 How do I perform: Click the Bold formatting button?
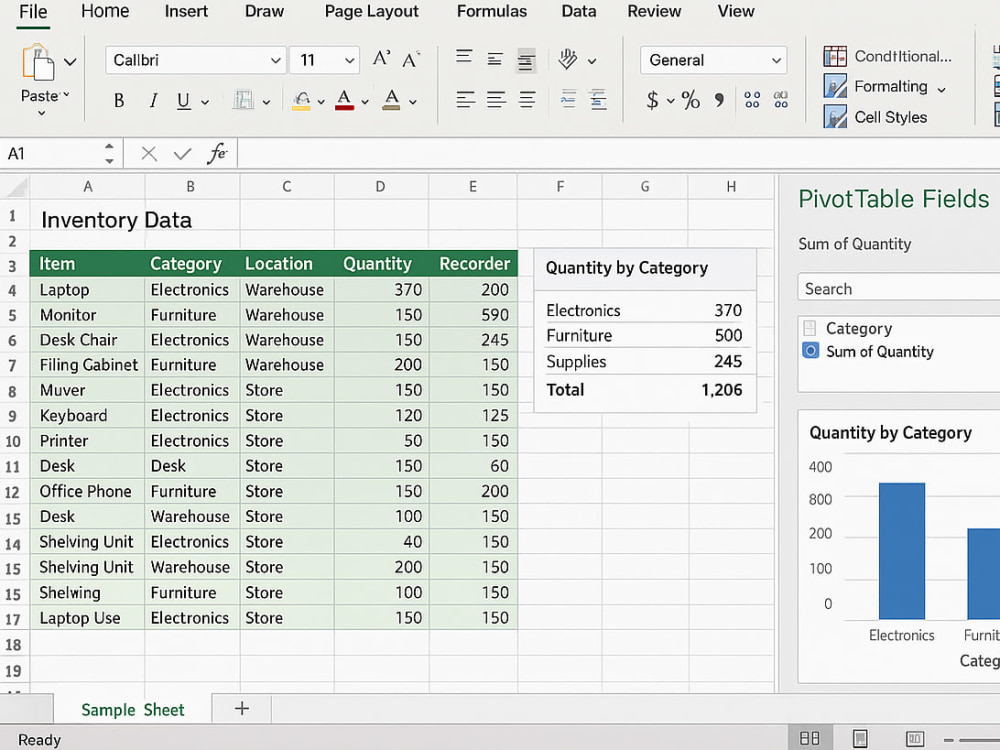[x=119, y=101]
